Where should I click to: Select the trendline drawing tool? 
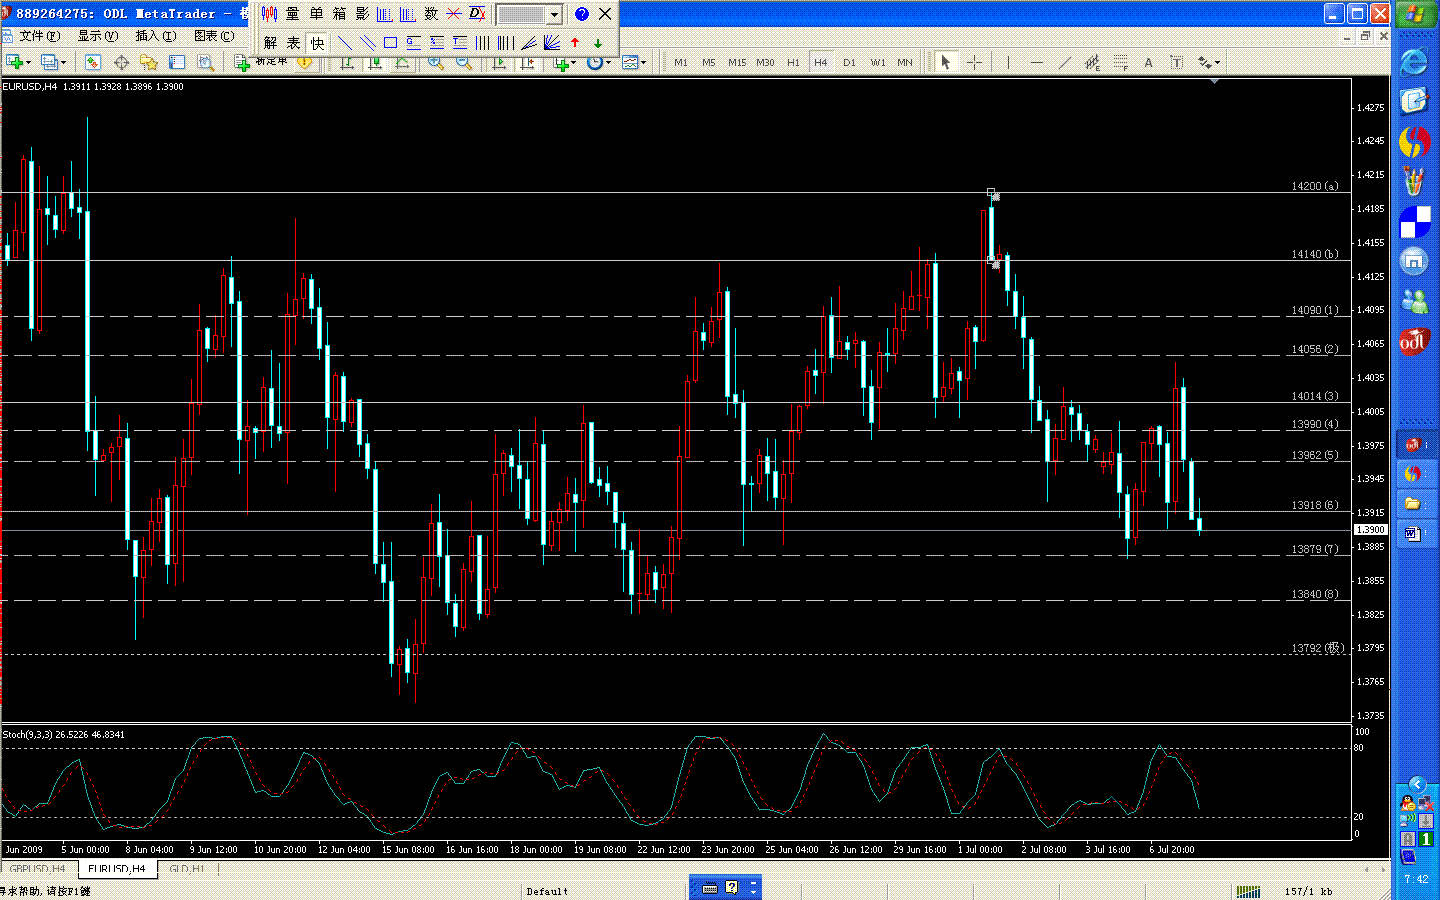tap(1064, 62)
